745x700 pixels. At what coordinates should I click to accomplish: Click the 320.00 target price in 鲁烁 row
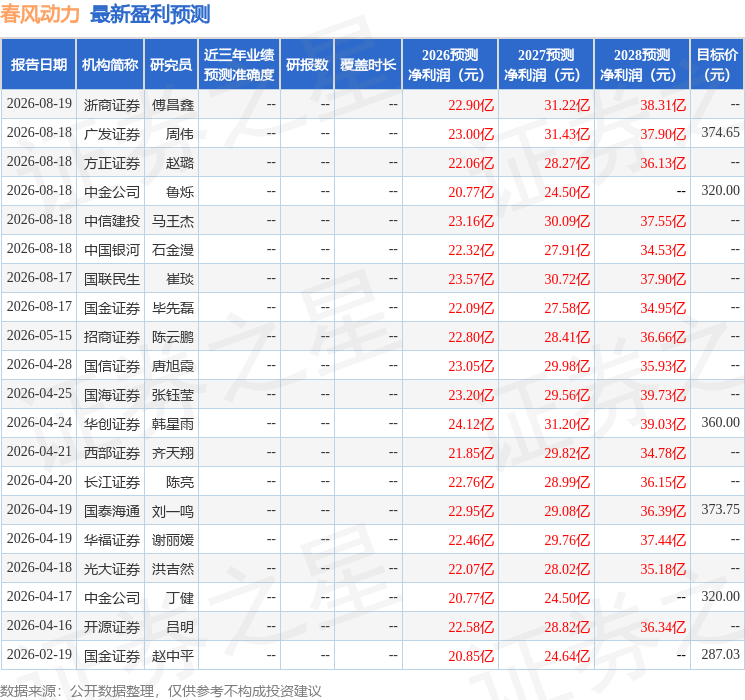click(720, 190)
